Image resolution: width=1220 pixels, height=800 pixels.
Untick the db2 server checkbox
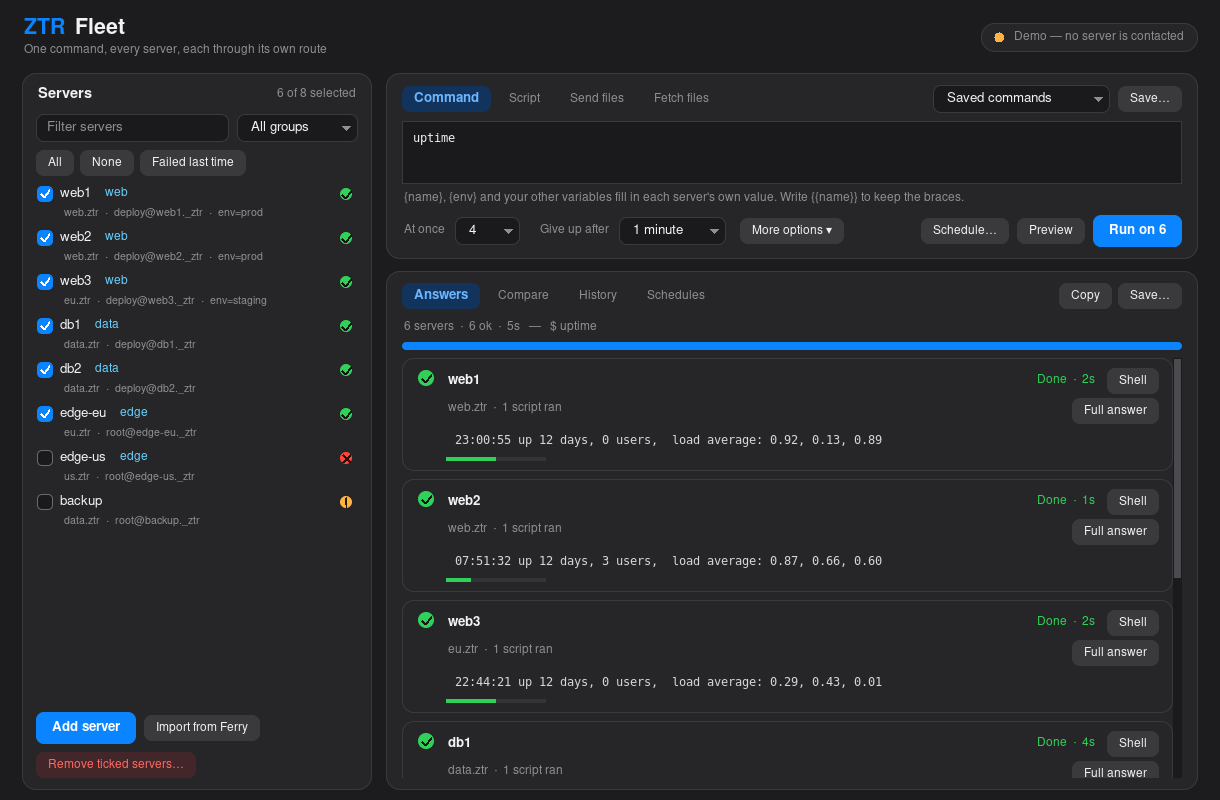click(45, 370)
